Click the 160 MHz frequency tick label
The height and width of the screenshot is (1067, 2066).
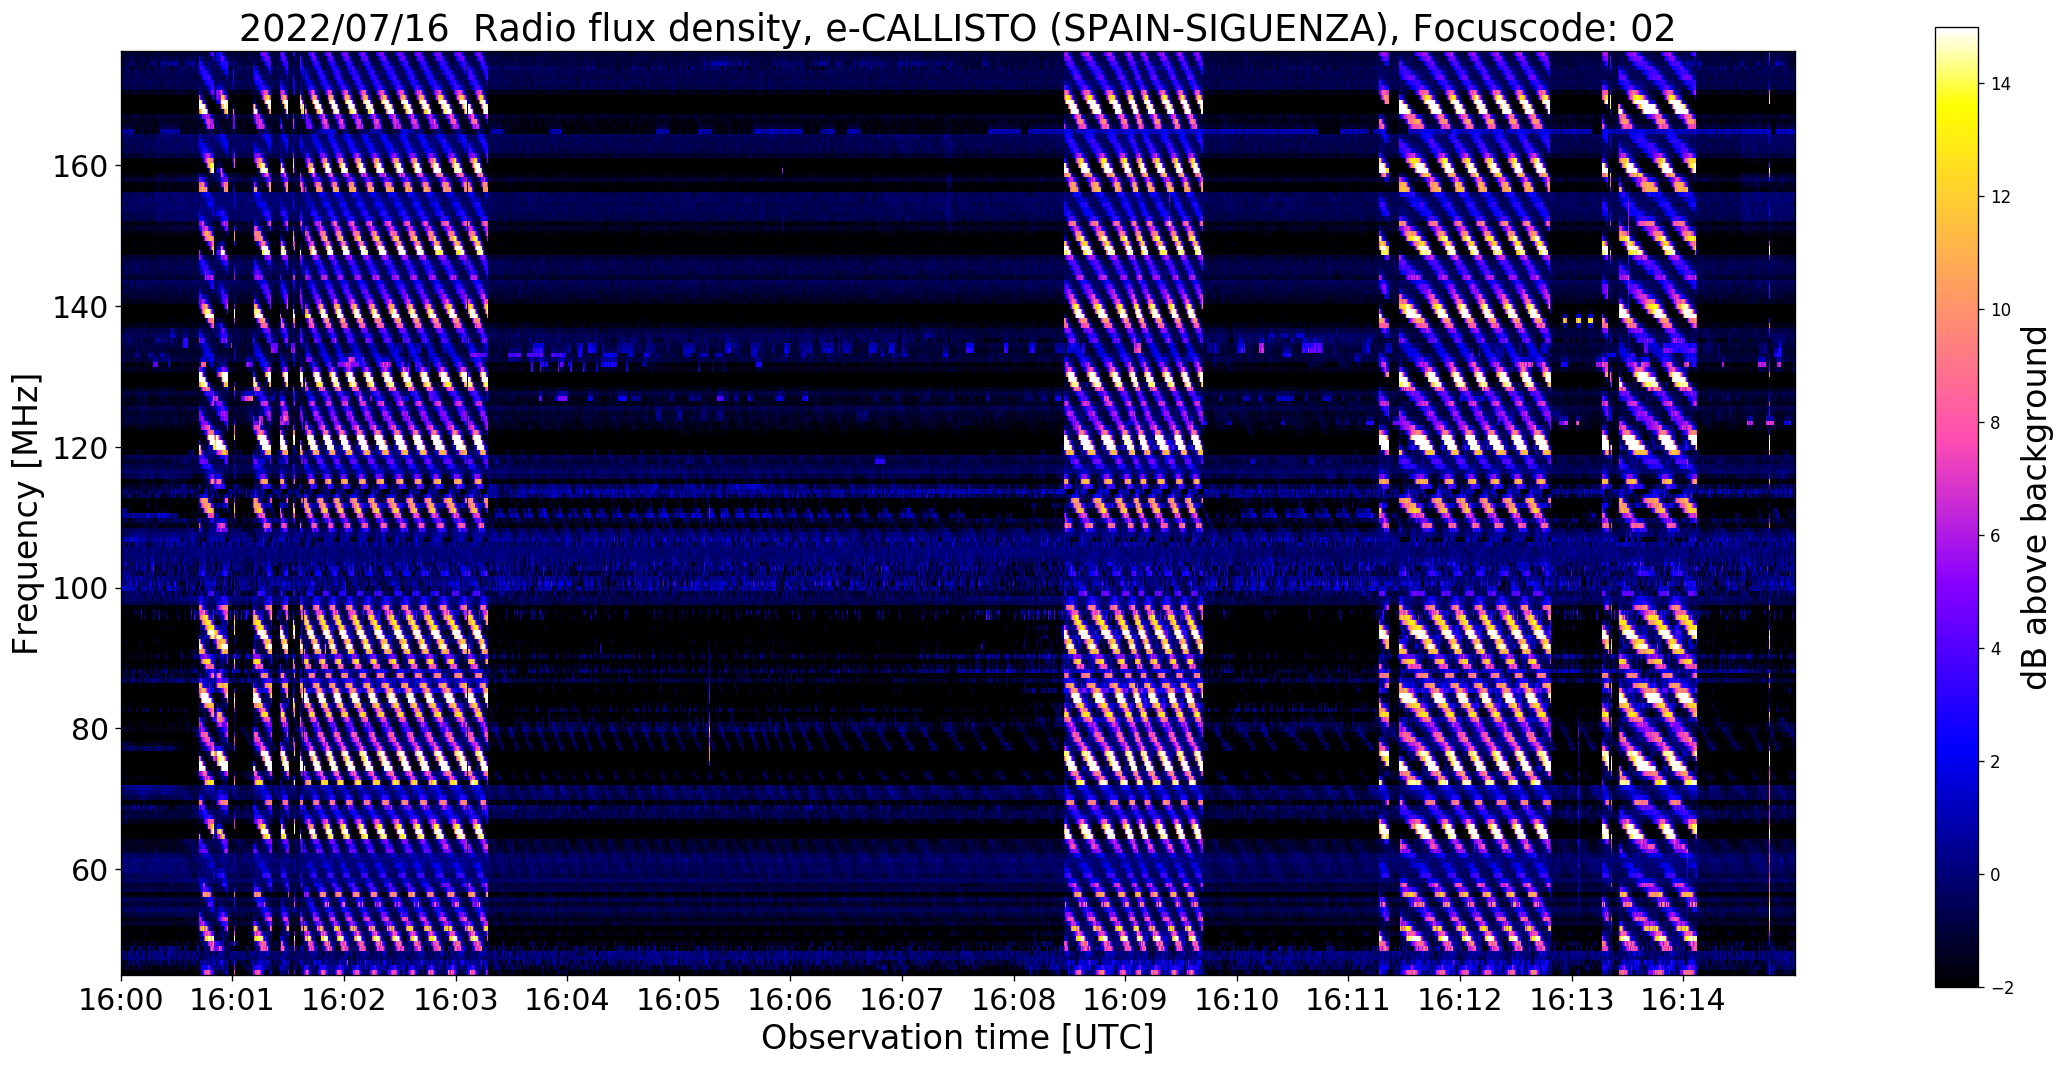pyautogui.click(x=79, y=166)
